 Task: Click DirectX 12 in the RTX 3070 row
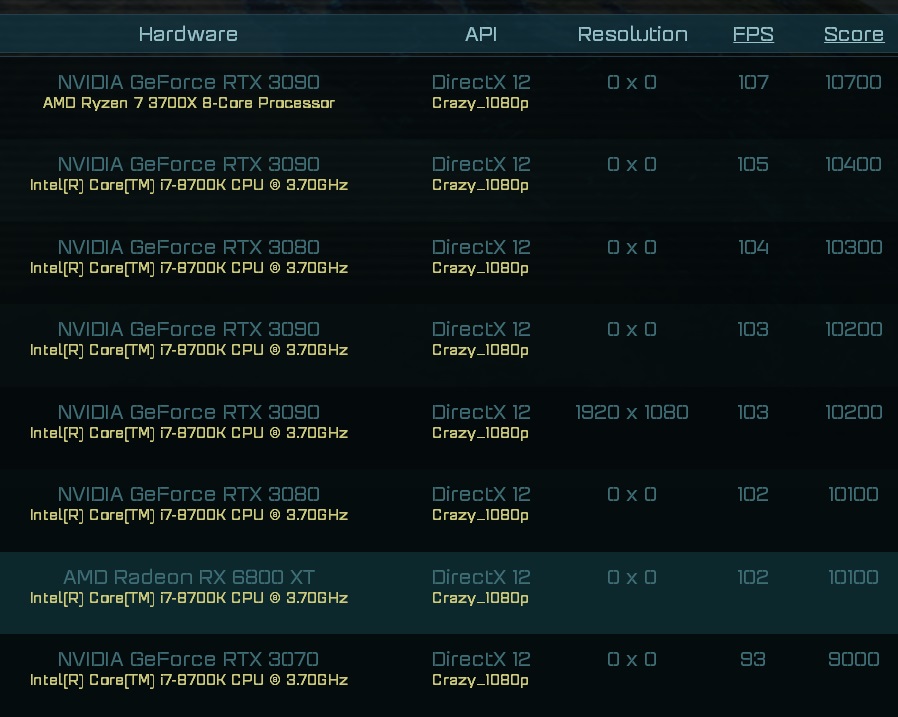point(481,659)
